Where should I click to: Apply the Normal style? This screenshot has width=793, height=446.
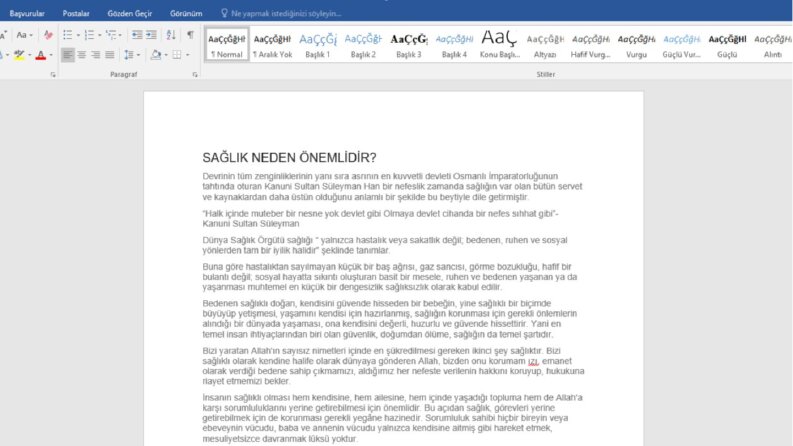pyautogui.click(x=227, y=44)
